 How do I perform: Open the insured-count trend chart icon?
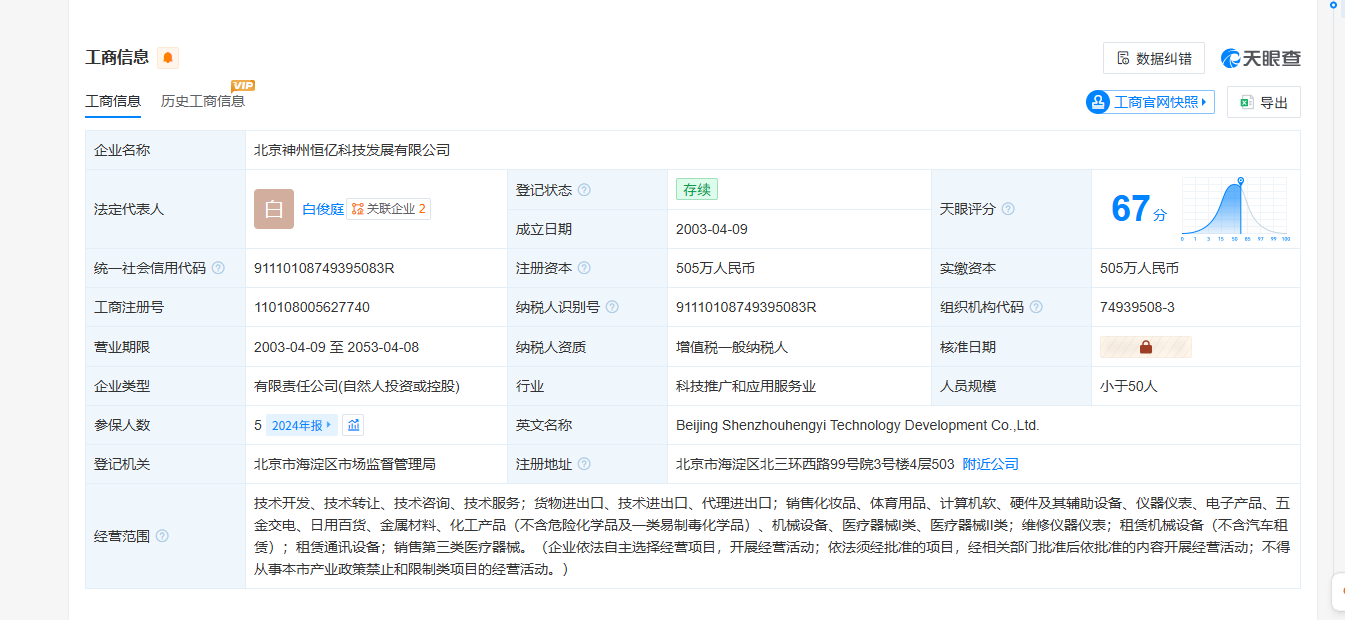(353, 425)
